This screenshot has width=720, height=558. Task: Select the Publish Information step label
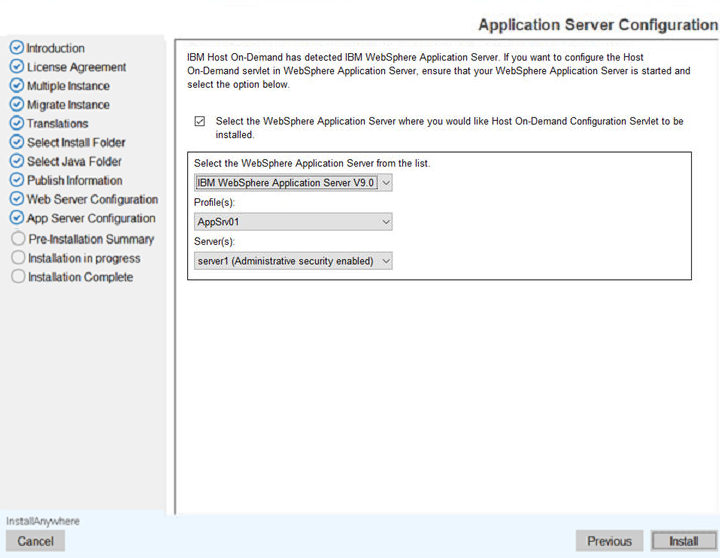75,181
